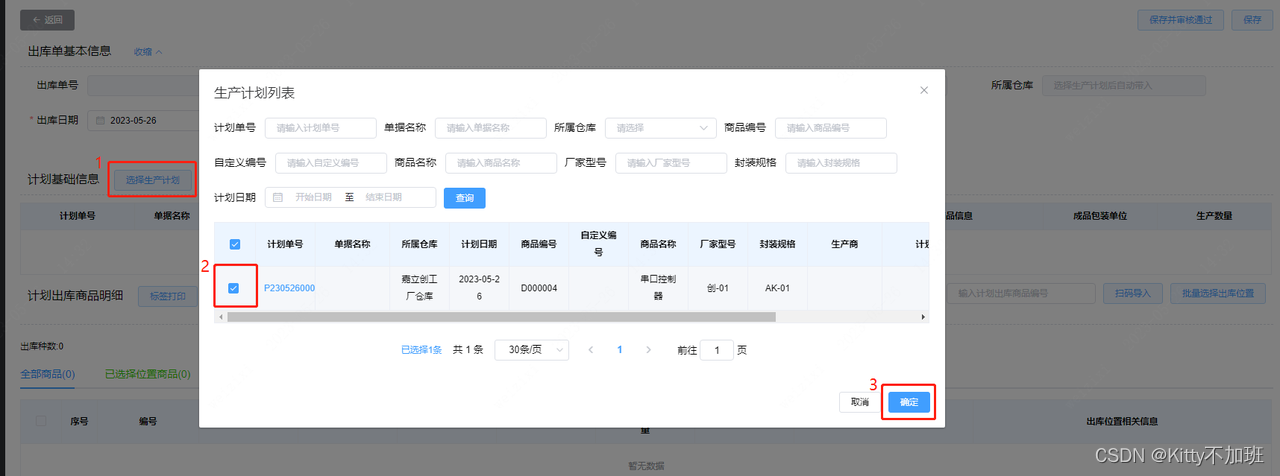1280x476 pixels.
Task: Click the 前往 page number input
Action: tap(716, 350)
